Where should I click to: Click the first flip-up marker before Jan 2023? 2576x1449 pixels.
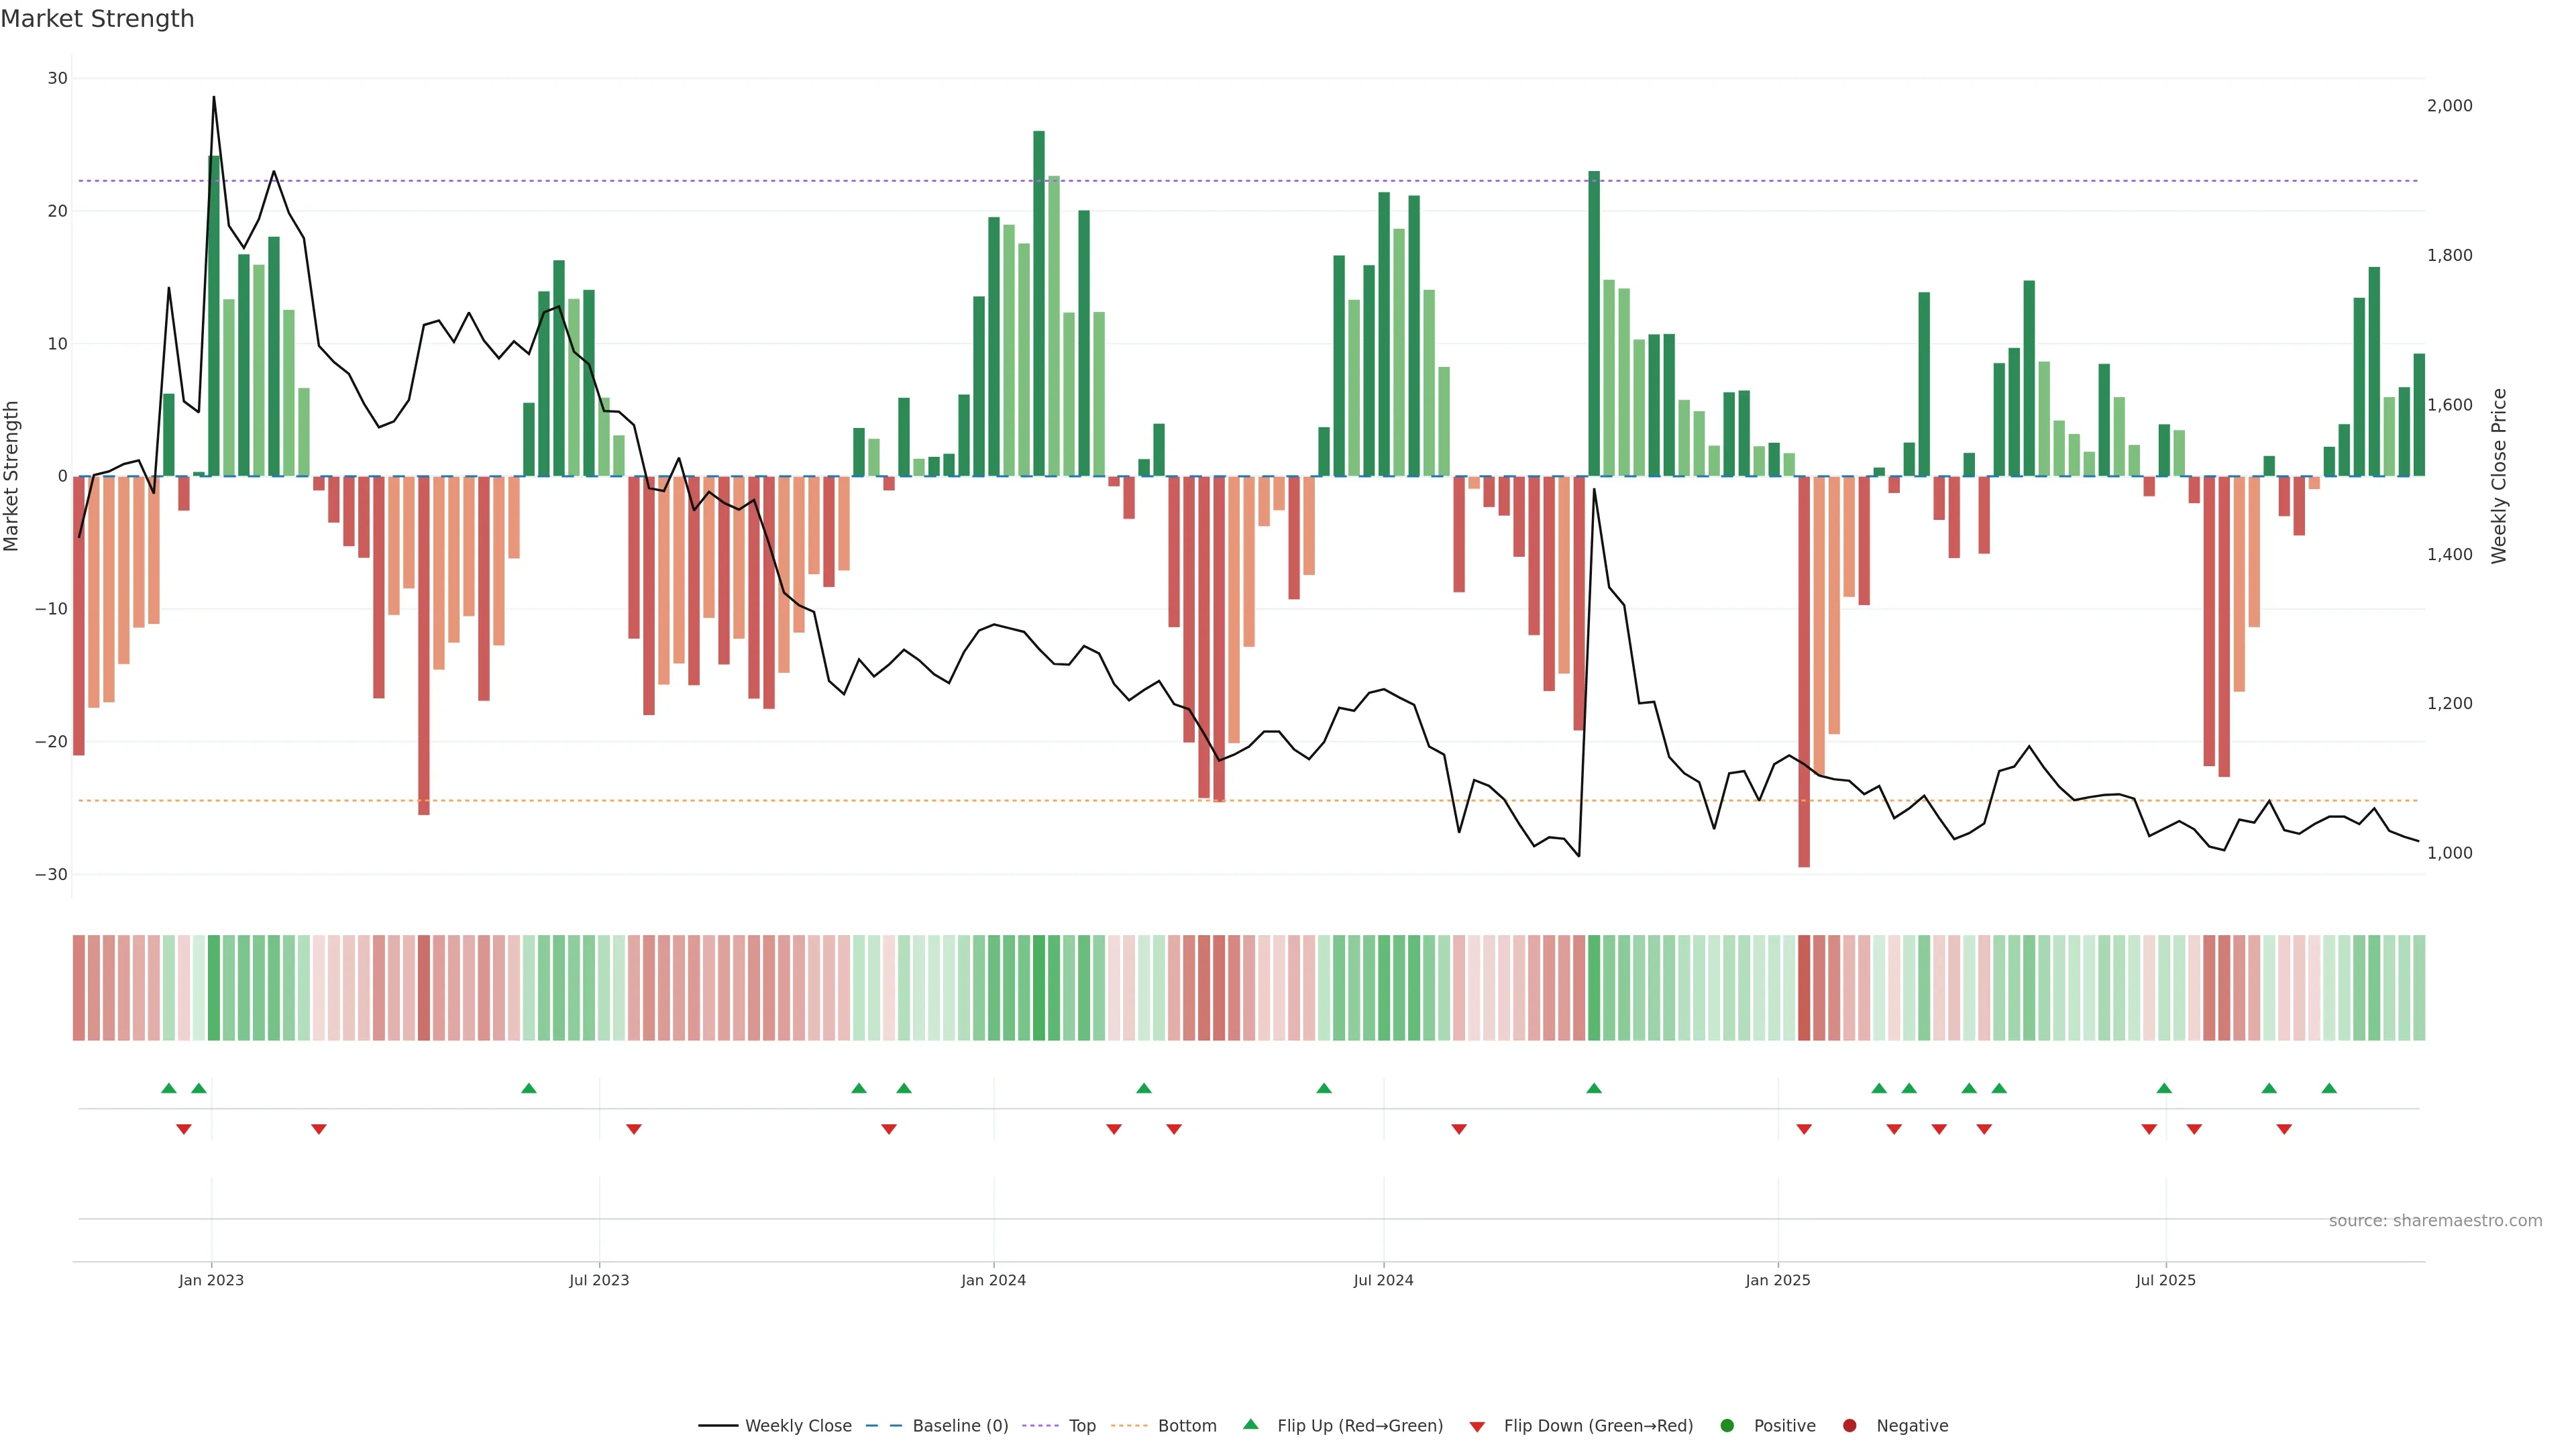(x=169, y=1088)
